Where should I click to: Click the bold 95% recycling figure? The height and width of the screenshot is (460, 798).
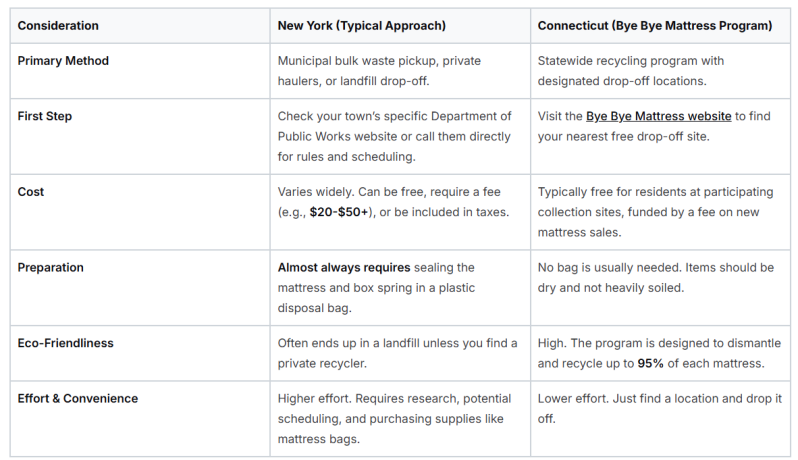click(650, 363)
